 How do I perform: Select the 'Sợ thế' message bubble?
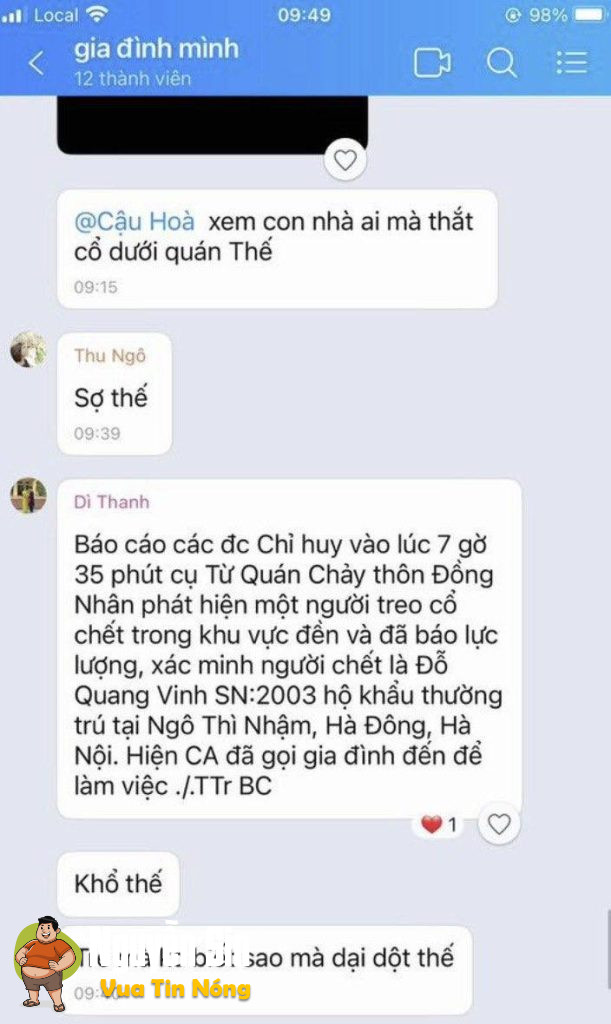pos(114,394)
